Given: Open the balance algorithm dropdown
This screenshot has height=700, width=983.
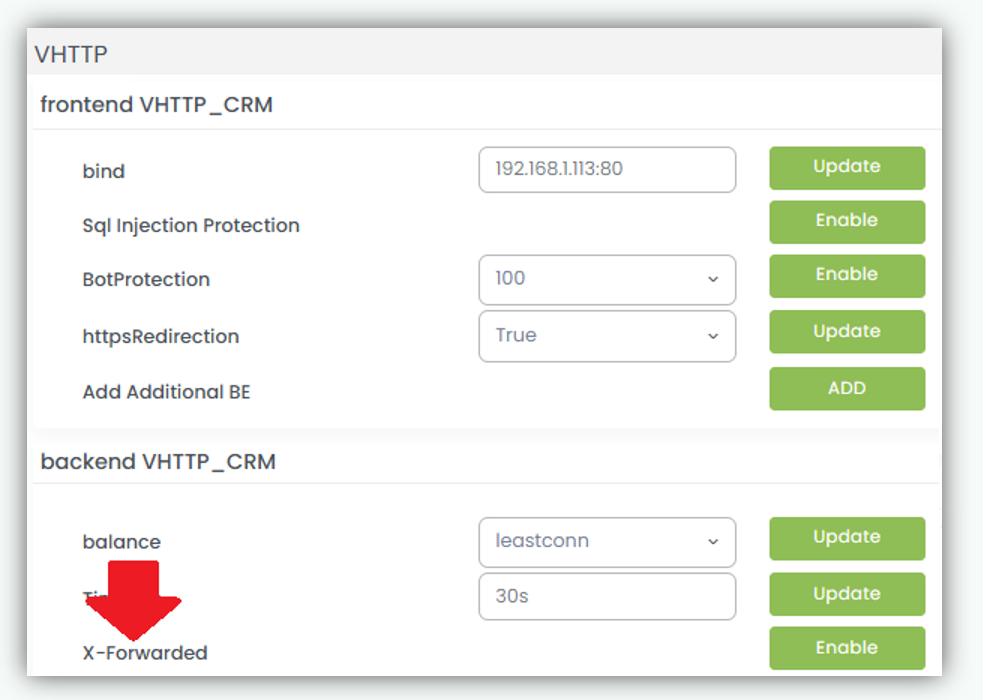Looking at the screenshot, I should pos(607,542).
